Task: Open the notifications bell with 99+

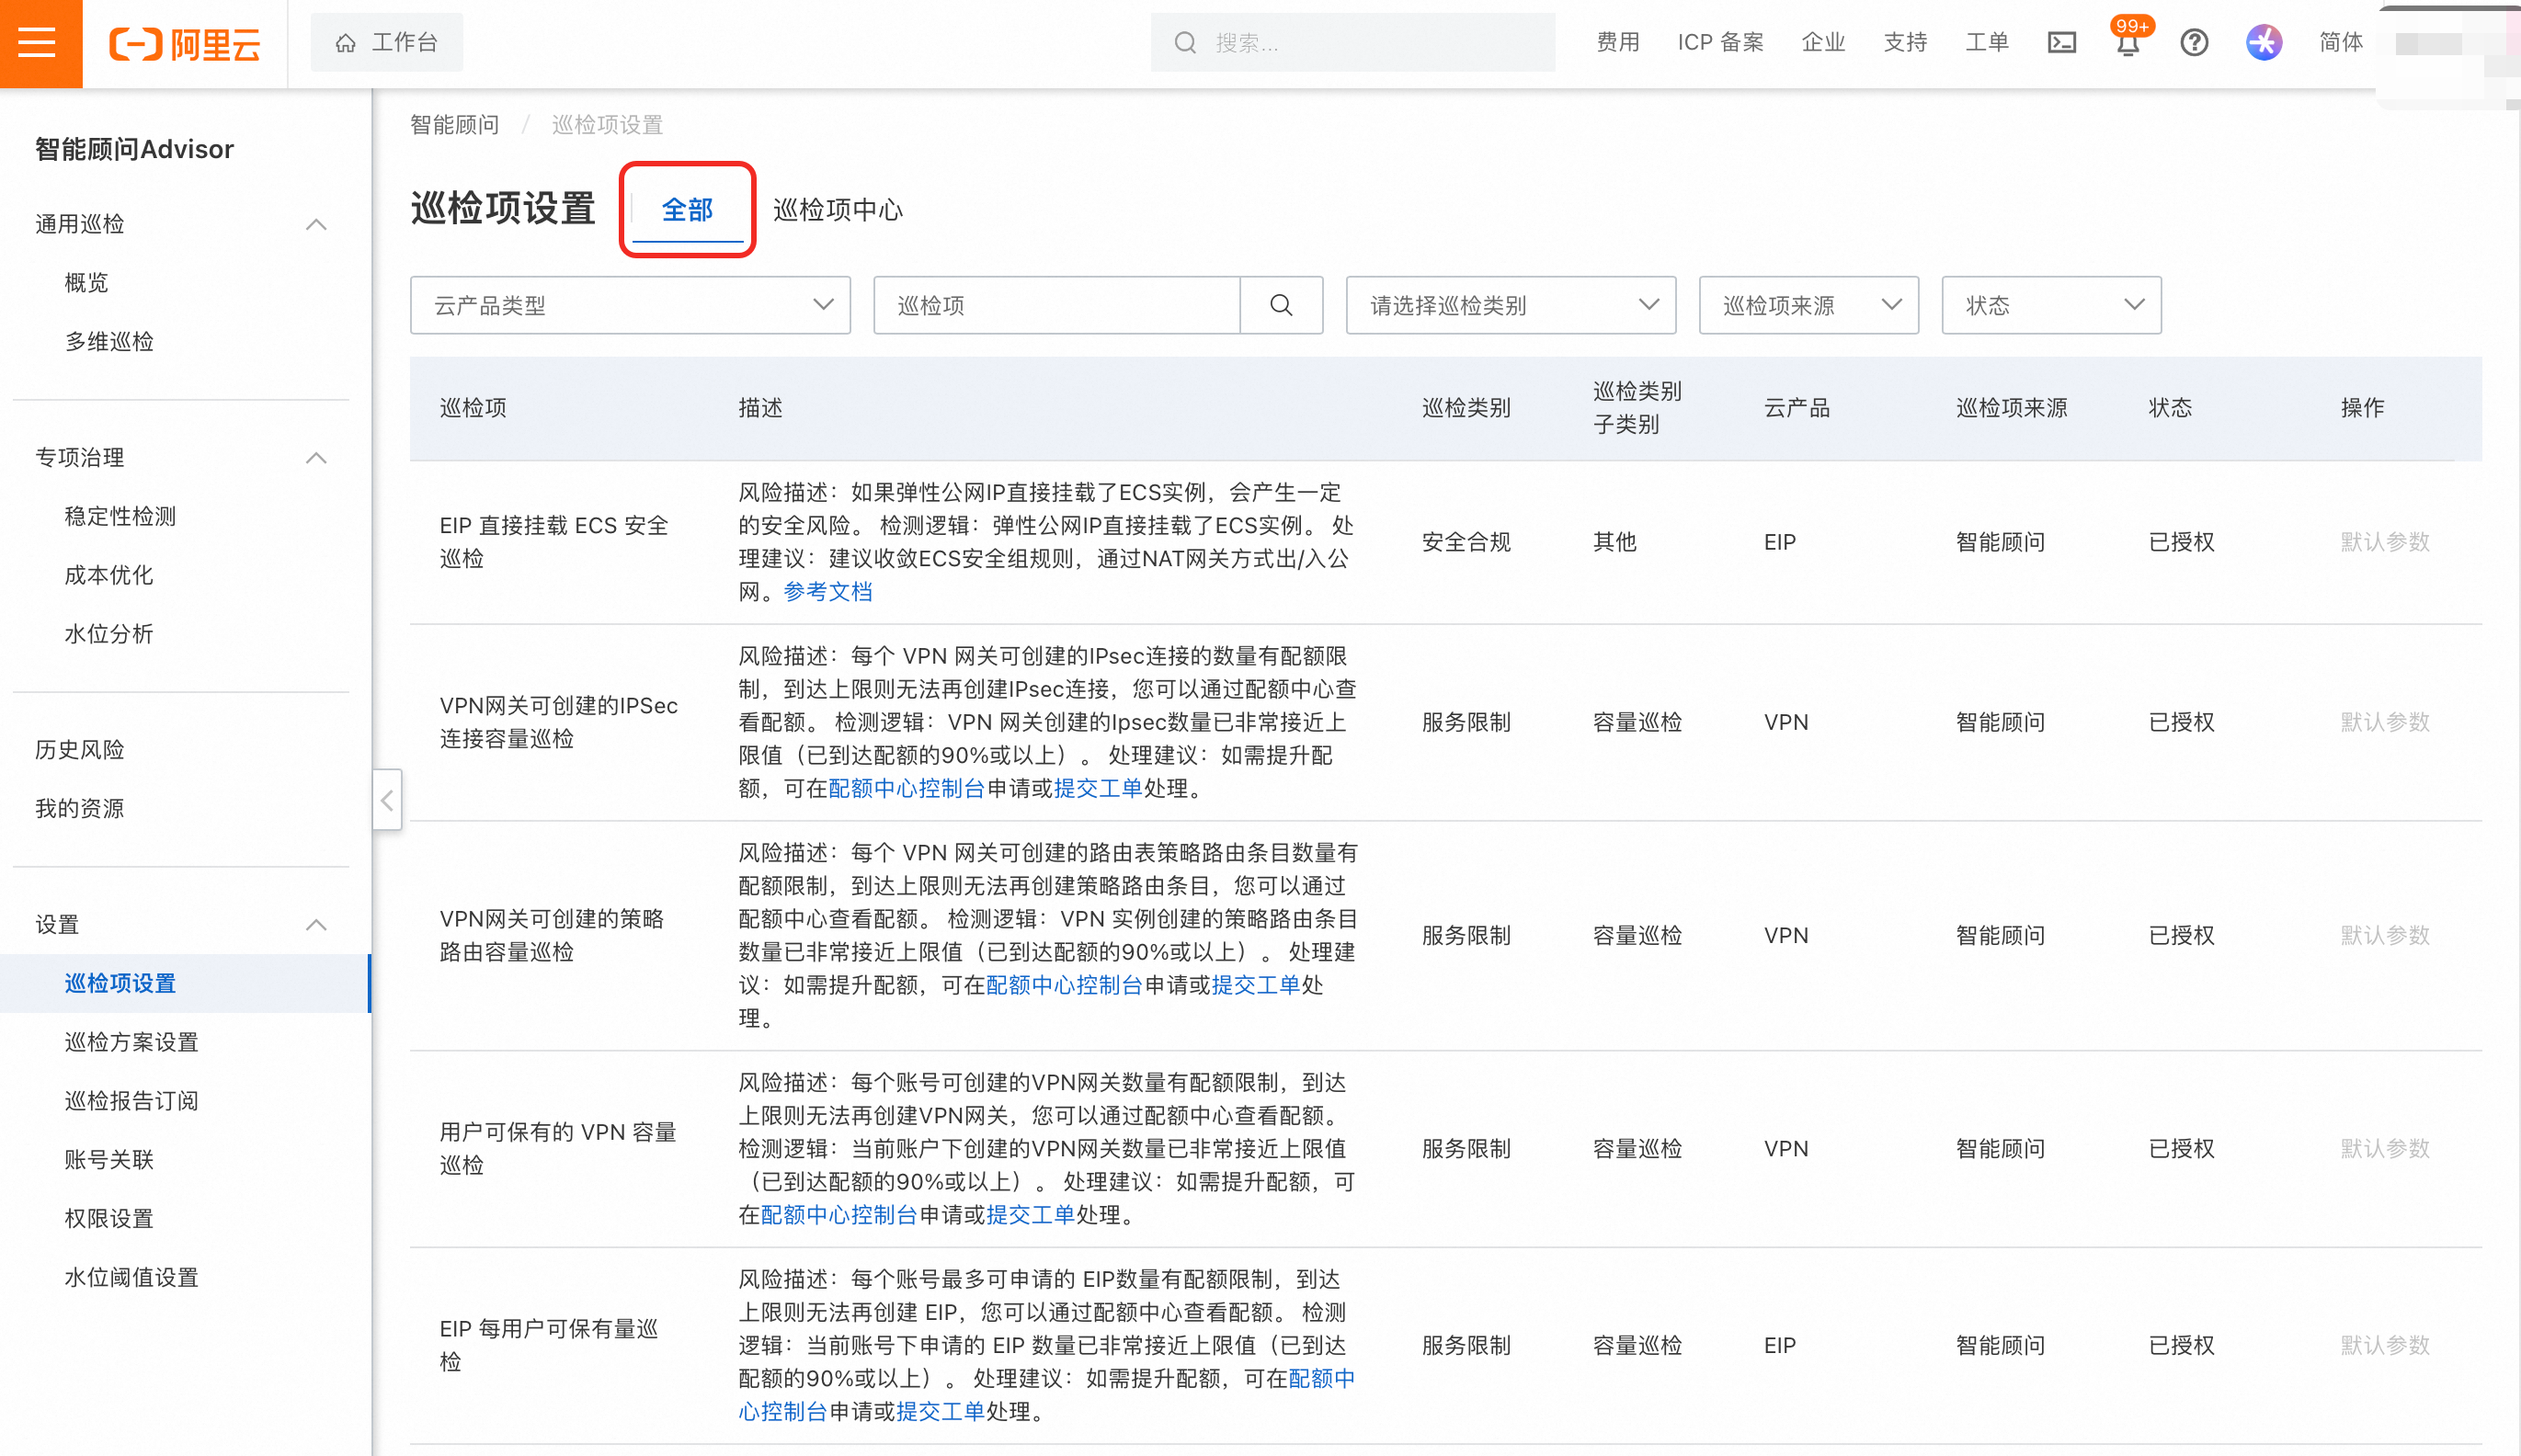Action: (2128, 43)
